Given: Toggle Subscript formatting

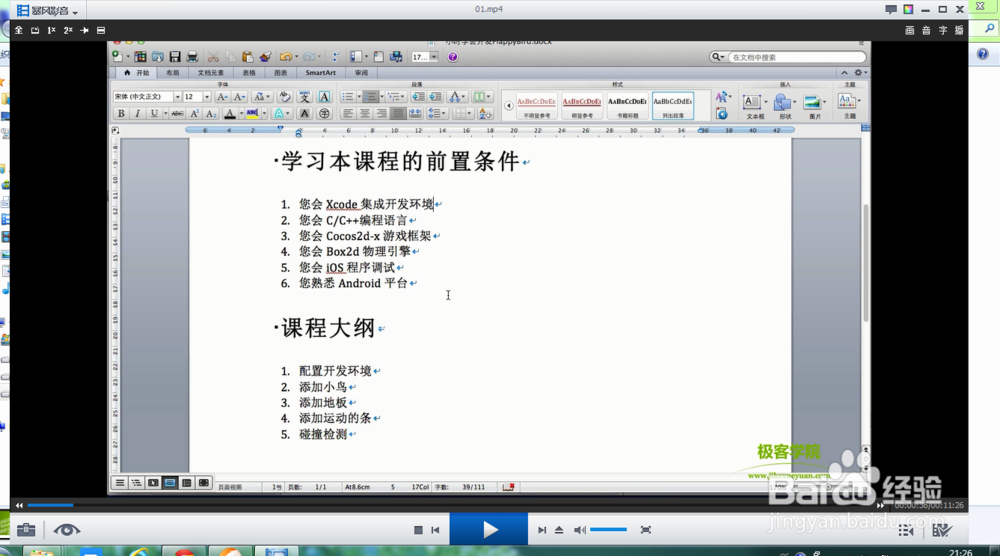Looking at the screenshot, I should [x=211, y=113].
